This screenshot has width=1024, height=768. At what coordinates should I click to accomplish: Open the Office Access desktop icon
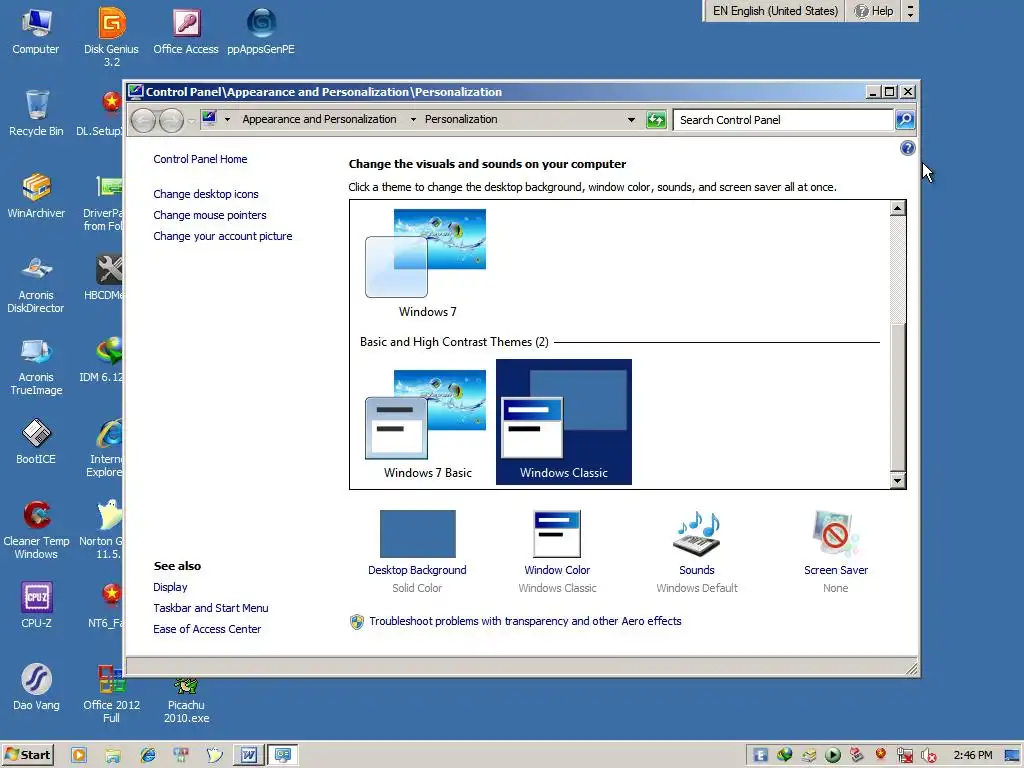coord(186,31)
